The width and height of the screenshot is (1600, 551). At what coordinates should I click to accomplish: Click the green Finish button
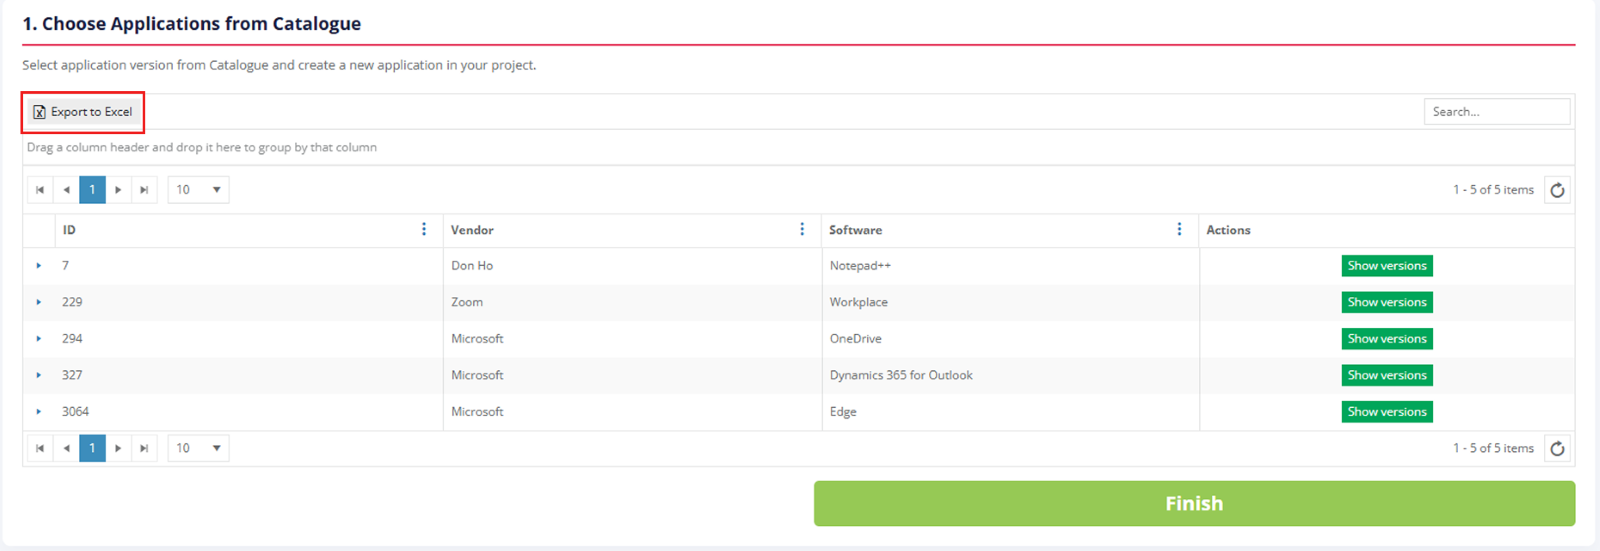point(1194,503)
